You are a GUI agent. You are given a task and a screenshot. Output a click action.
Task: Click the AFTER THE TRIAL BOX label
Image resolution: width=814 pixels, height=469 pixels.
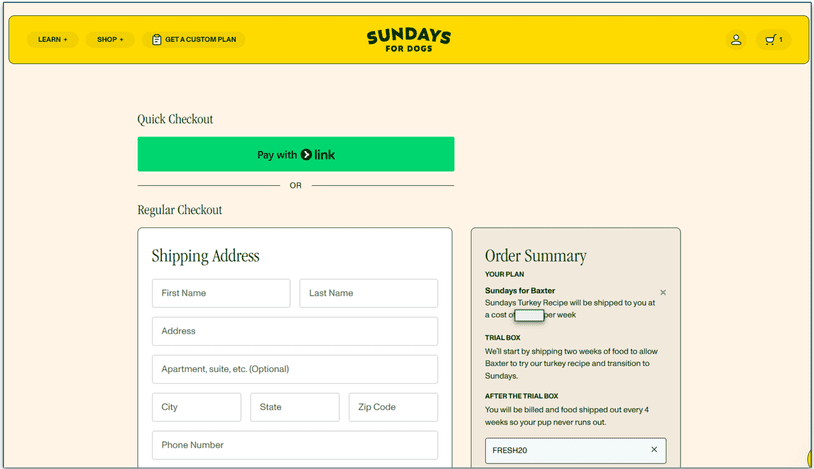(x=522, y=396)
